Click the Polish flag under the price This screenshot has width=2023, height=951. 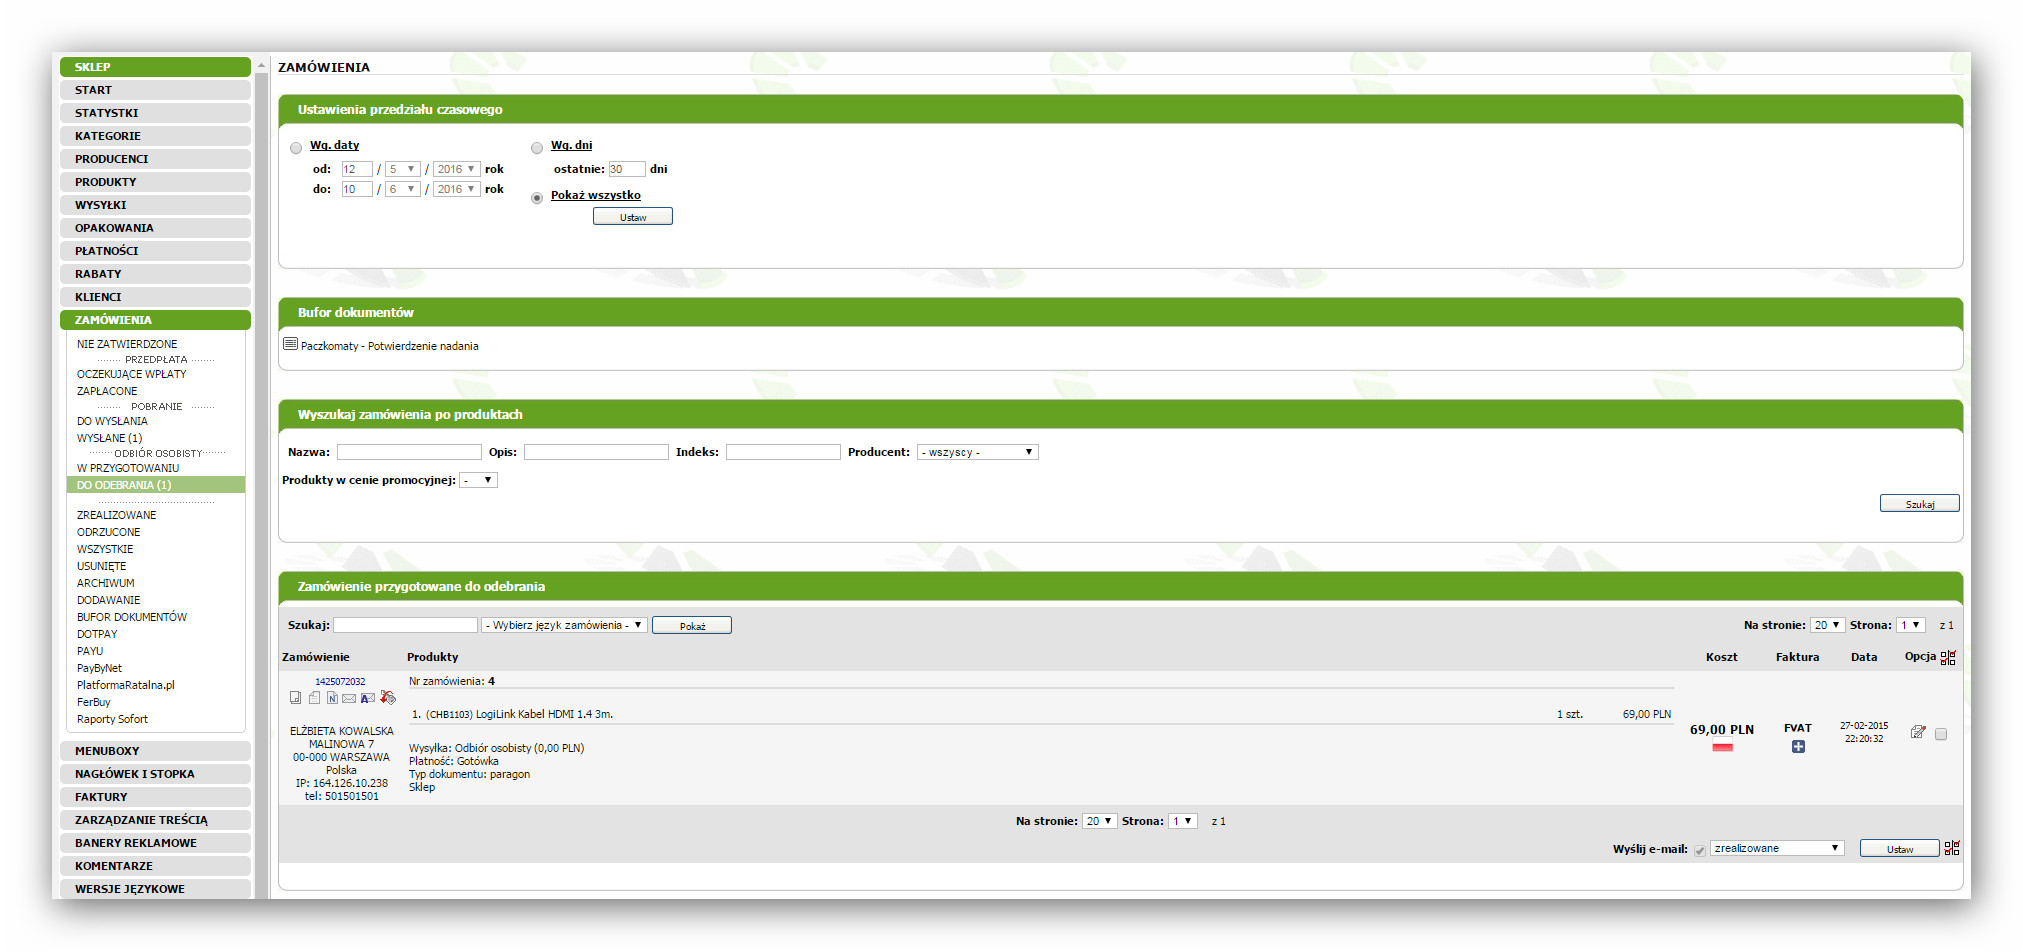pyautogui.click(x=1722, y=748)
